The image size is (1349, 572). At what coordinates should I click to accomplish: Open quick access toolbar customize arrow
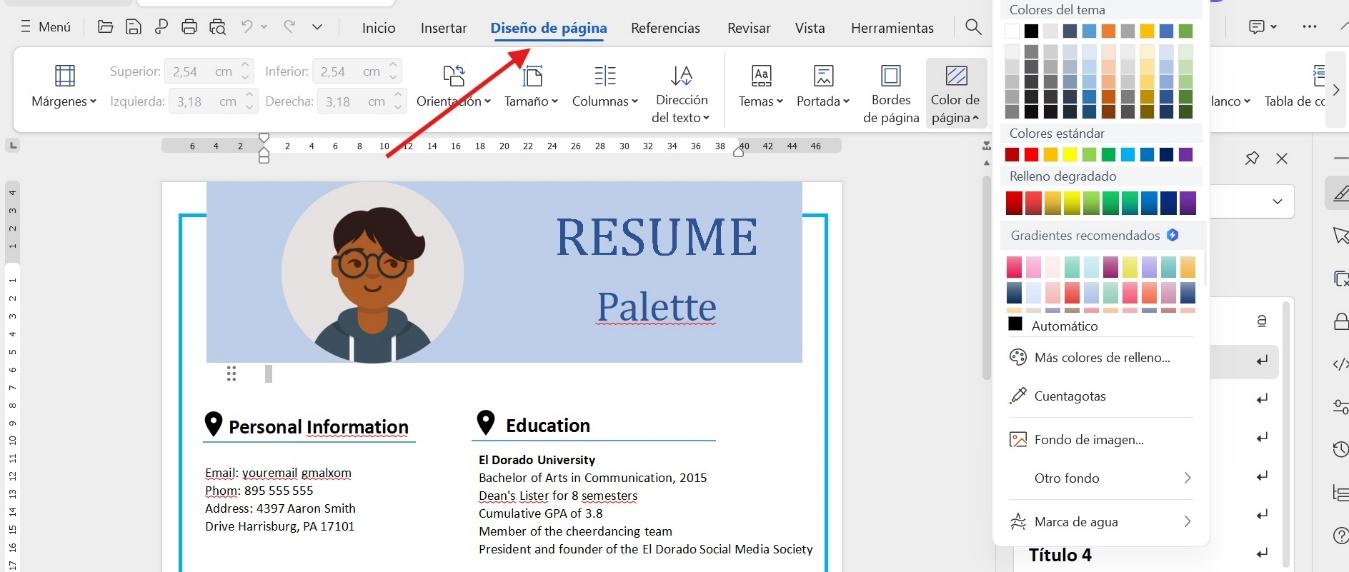pyautogui.click(x=317, y=27)
